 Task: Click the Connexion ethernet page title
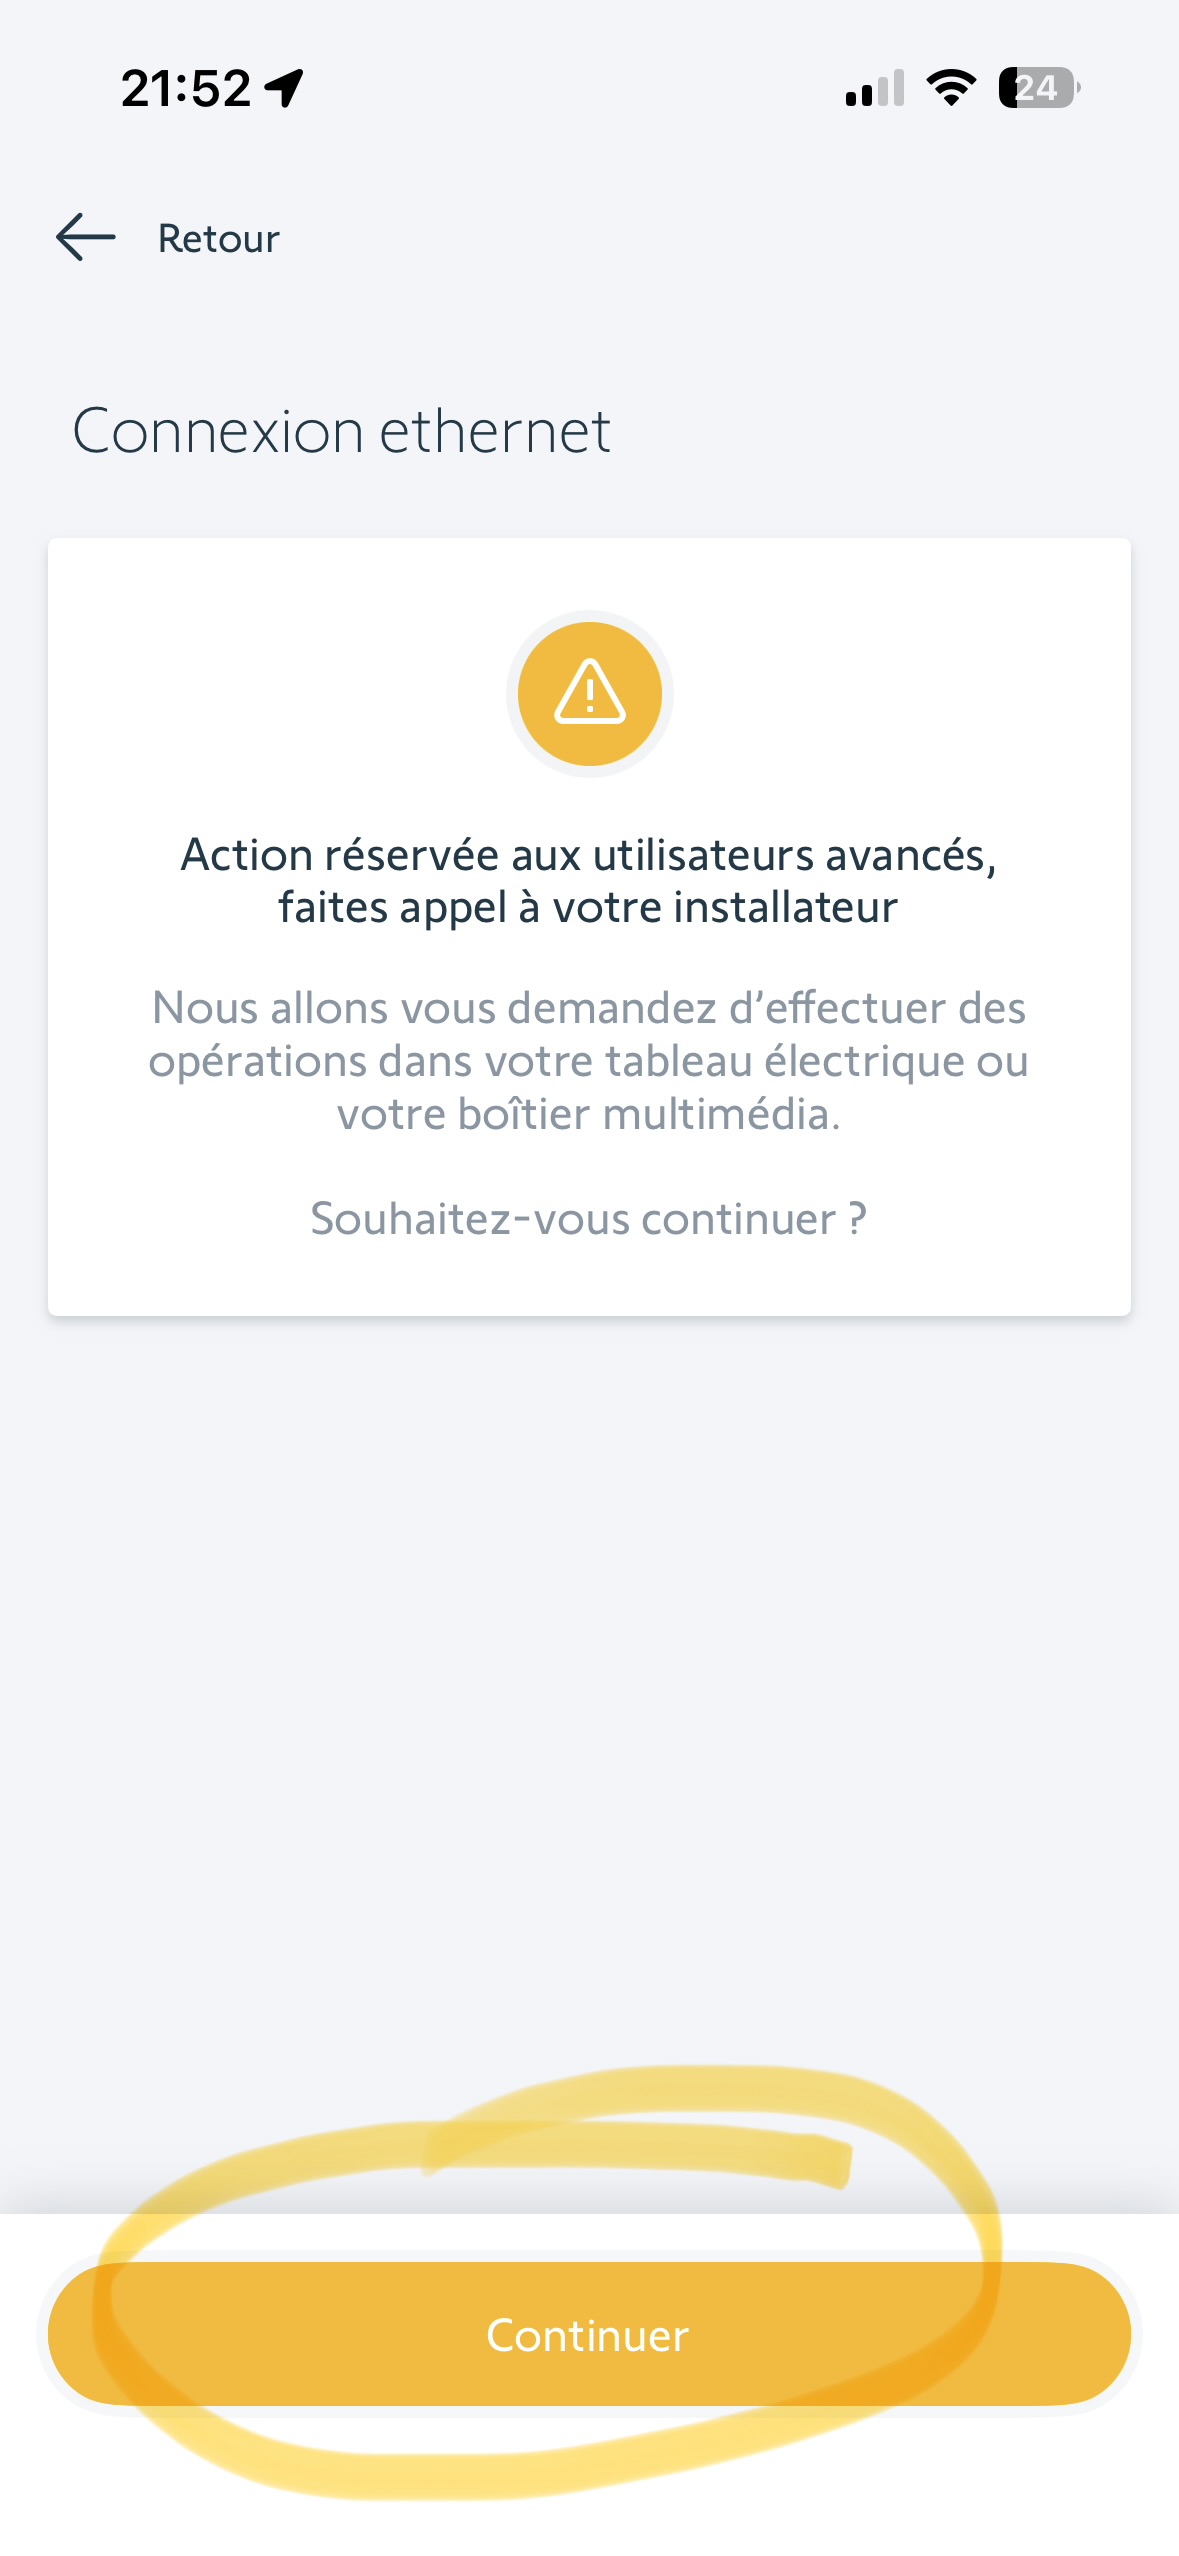pos(341,431)
